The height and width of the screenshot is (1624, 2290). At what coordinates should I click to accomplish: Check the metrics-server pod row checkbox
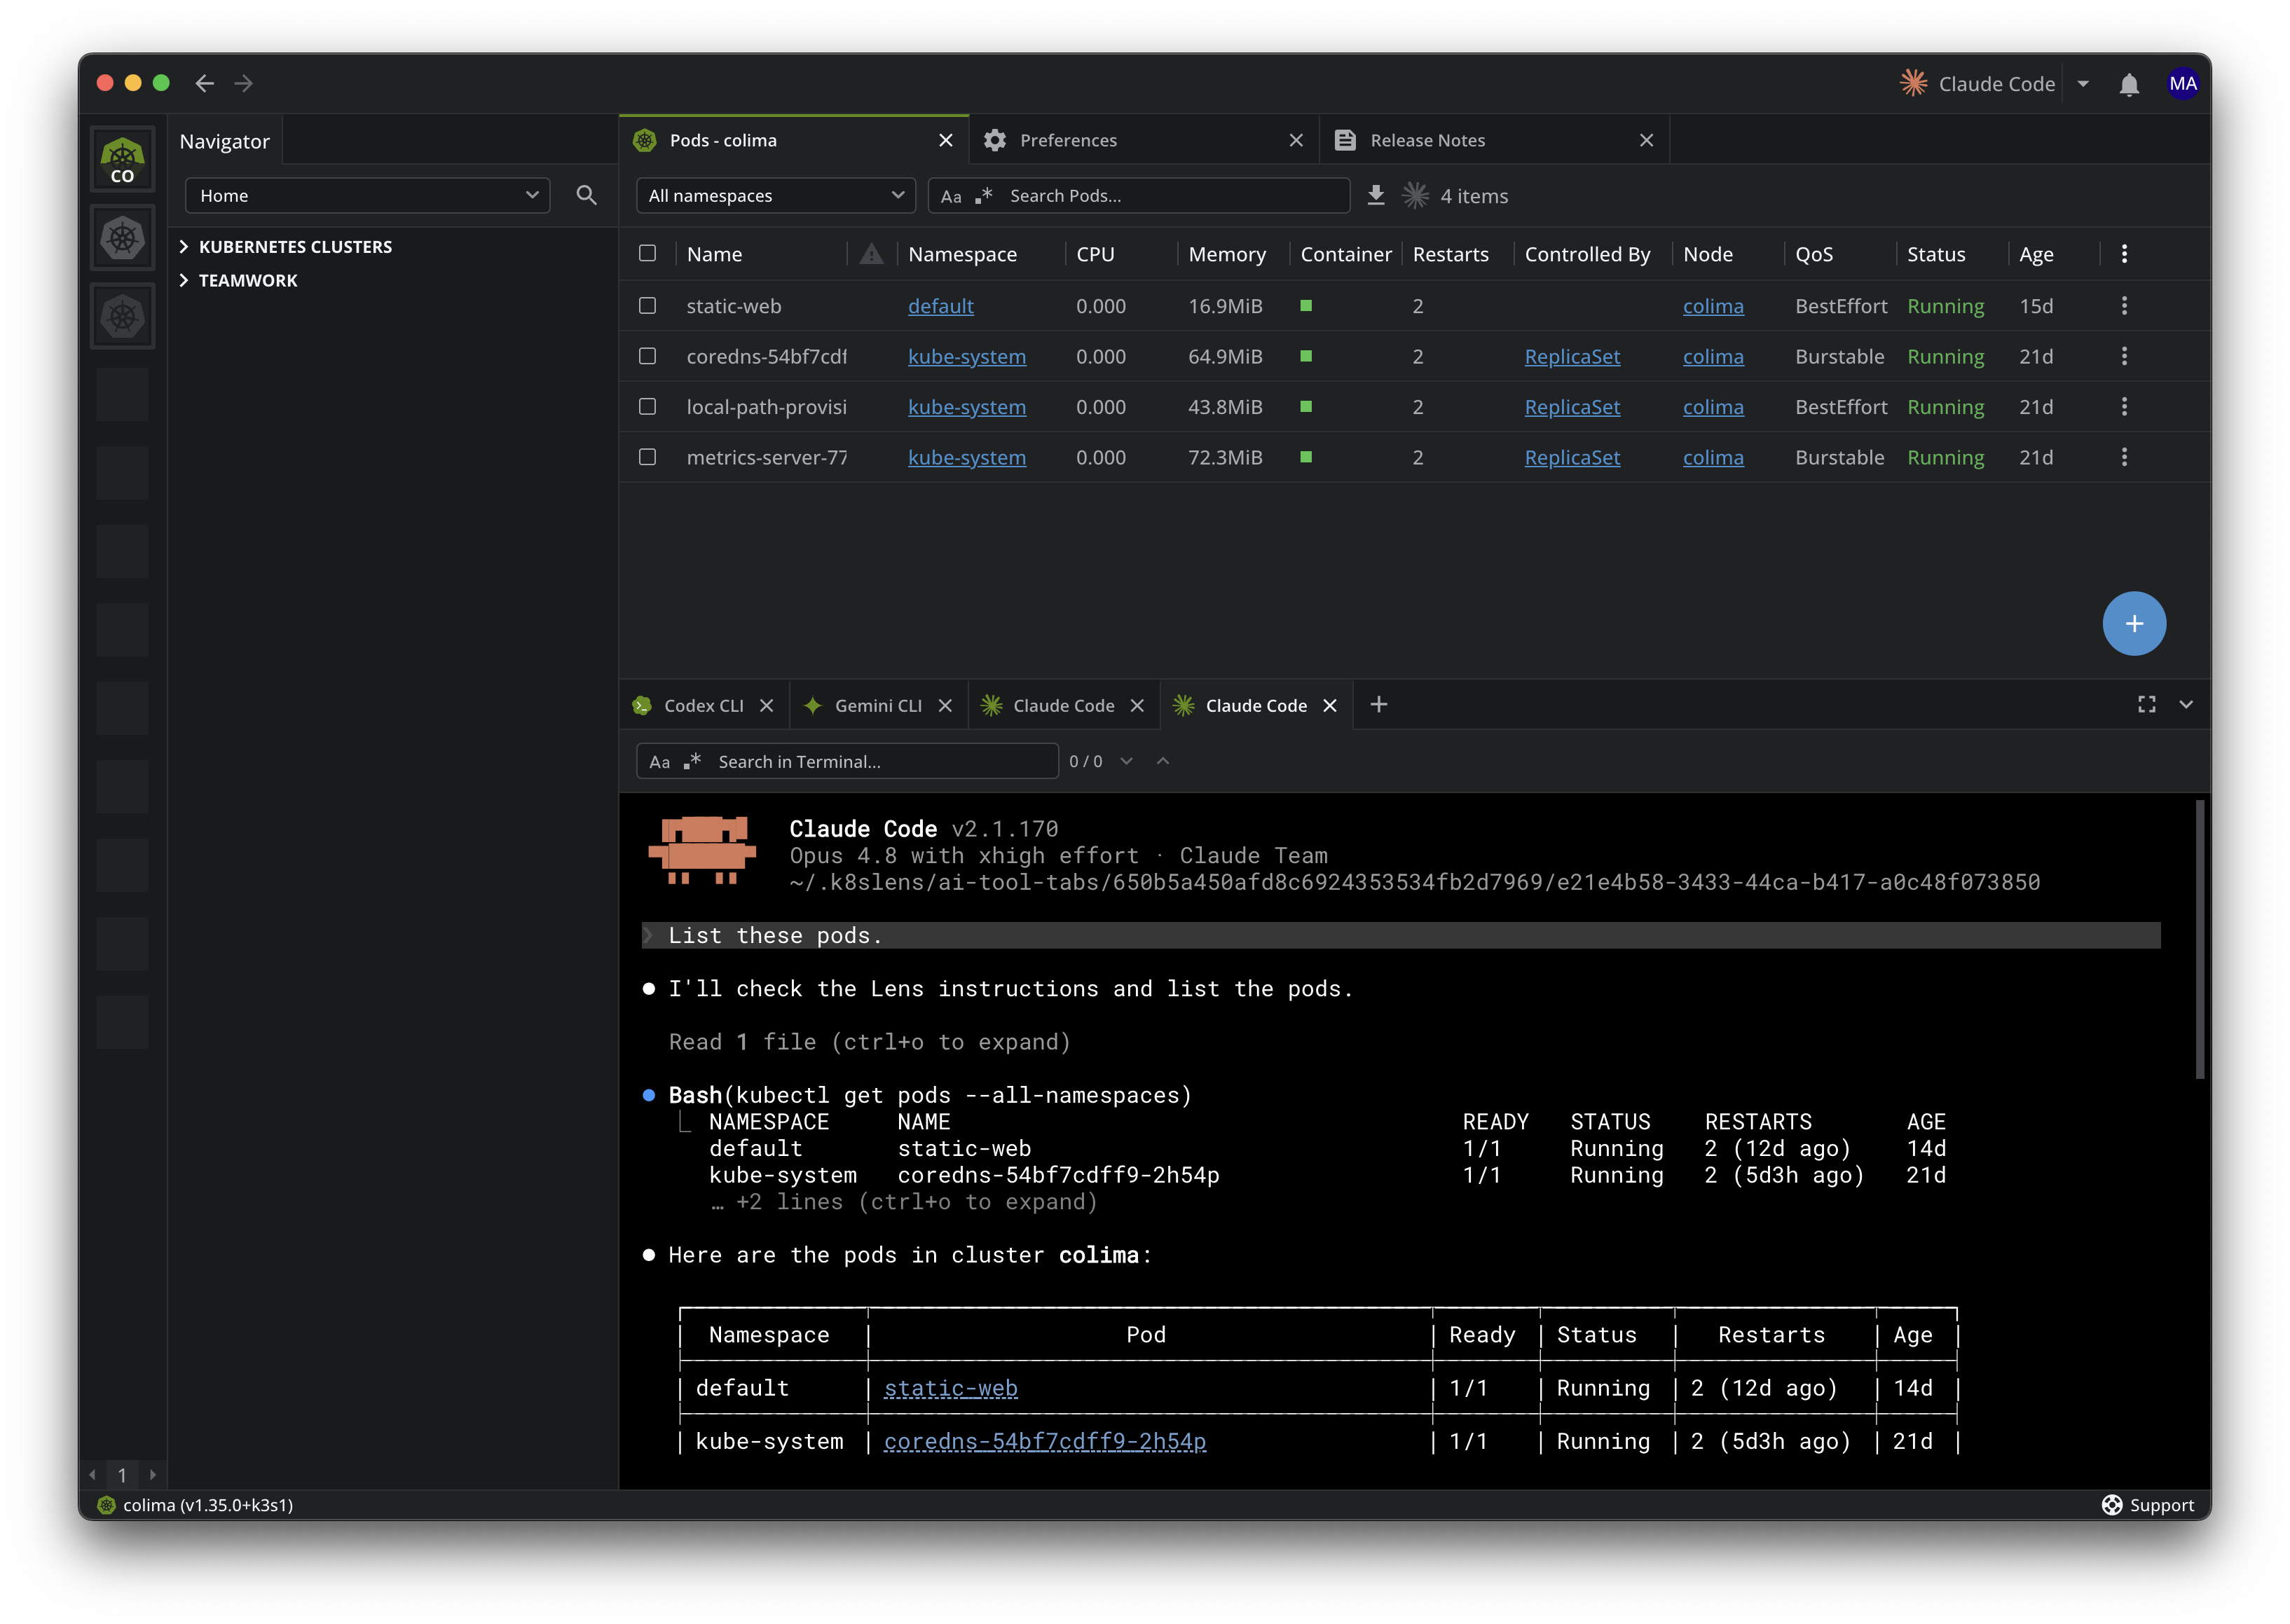[647, 457]
